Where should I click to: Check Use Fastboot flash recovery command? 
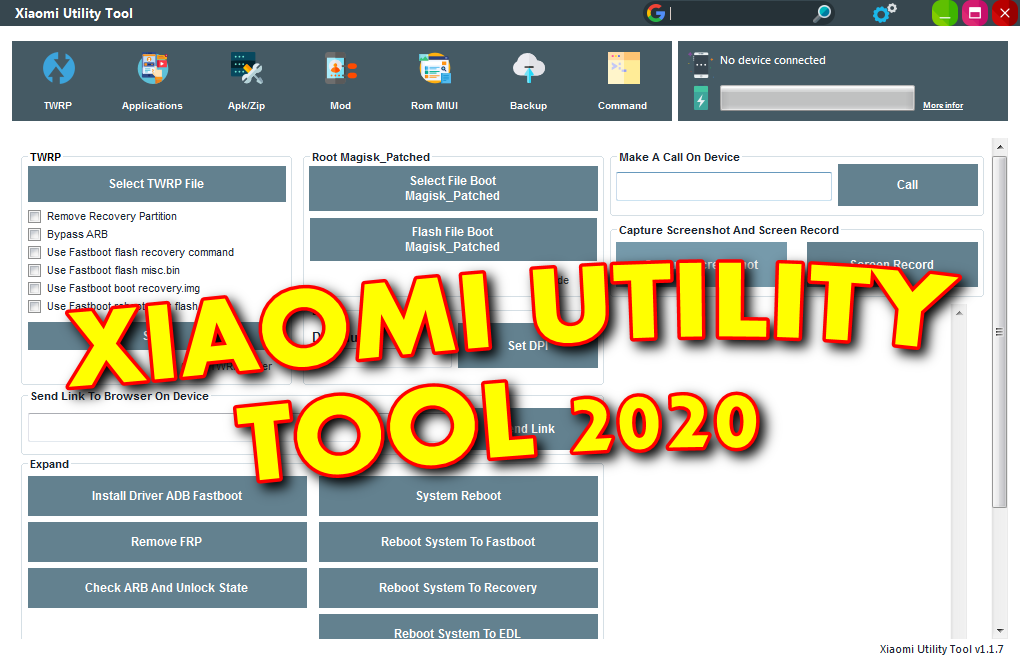click(34, 252)
